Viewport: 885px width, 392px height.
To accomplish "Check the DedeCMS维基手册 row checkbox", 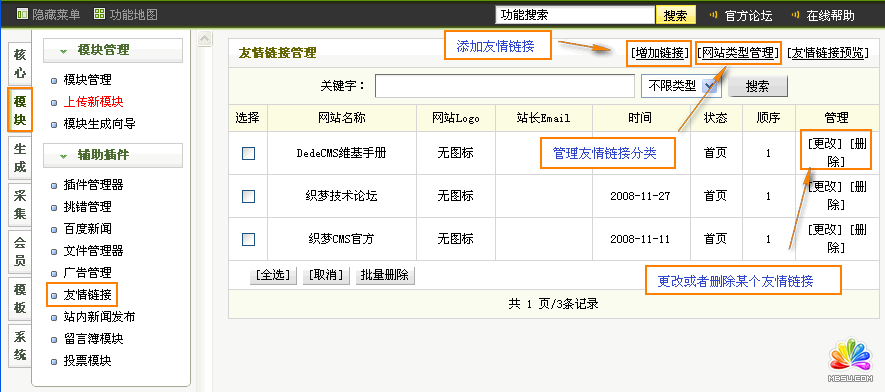I will [248, 153].
